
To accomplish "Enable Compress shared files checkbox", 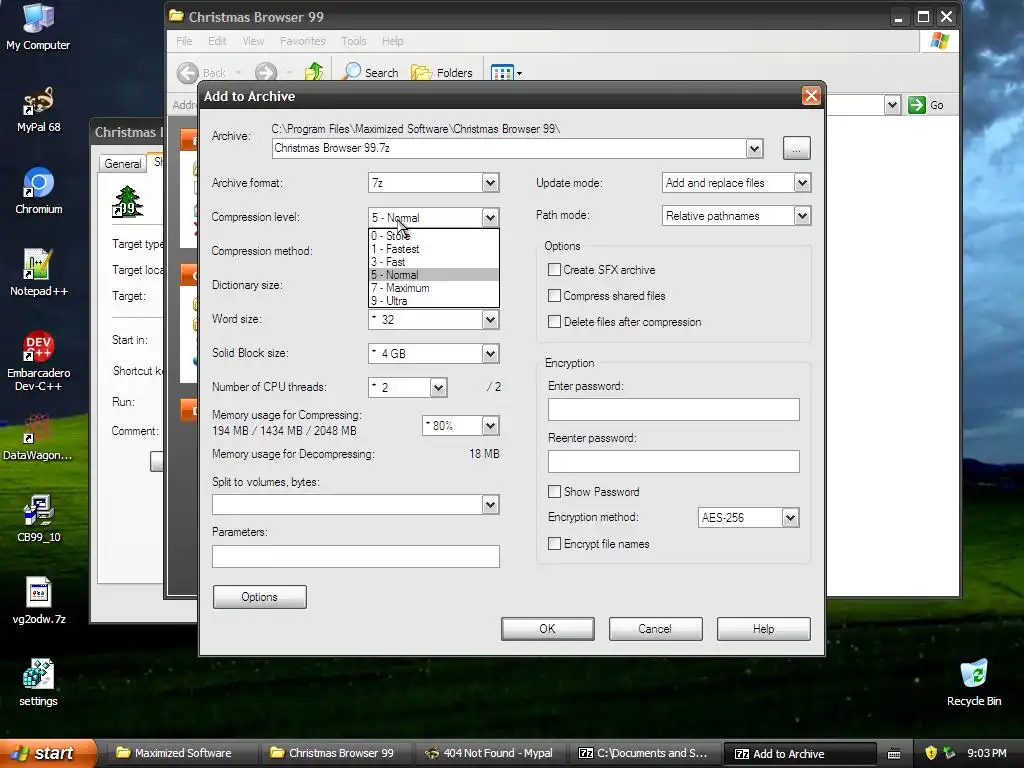I will (x=554, y=296).
